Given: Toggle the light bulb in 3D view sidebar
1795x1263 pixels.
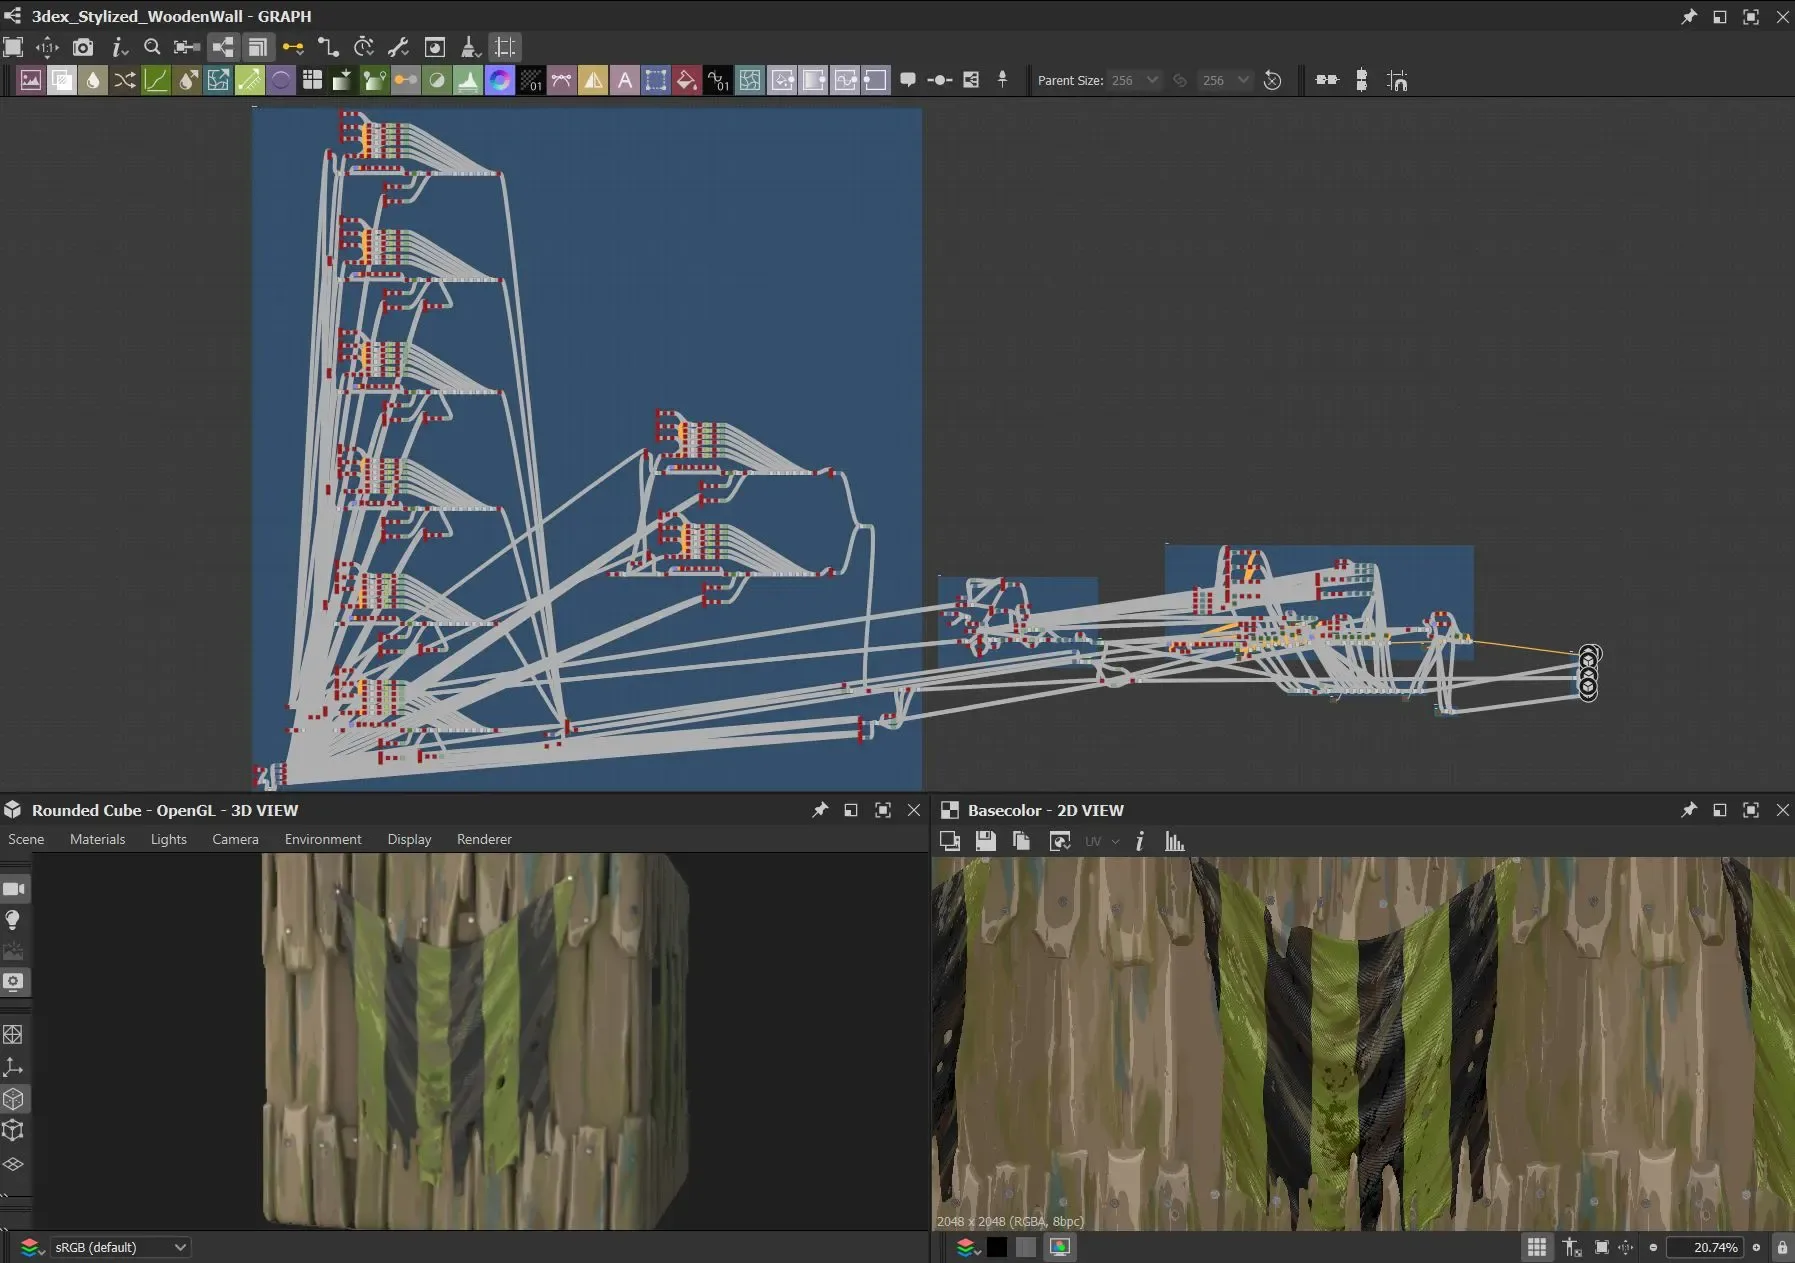Looking at the screenshot, I should coord(13,920).
